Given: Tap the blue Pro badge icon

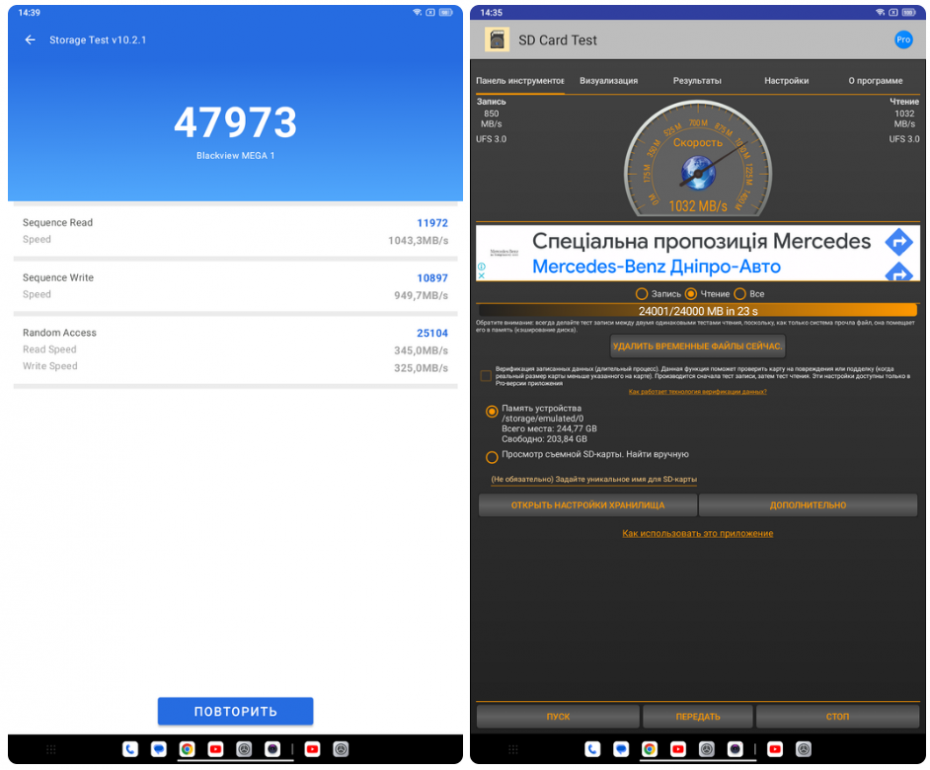Looking at the screenshot, I should coord(903,40).
